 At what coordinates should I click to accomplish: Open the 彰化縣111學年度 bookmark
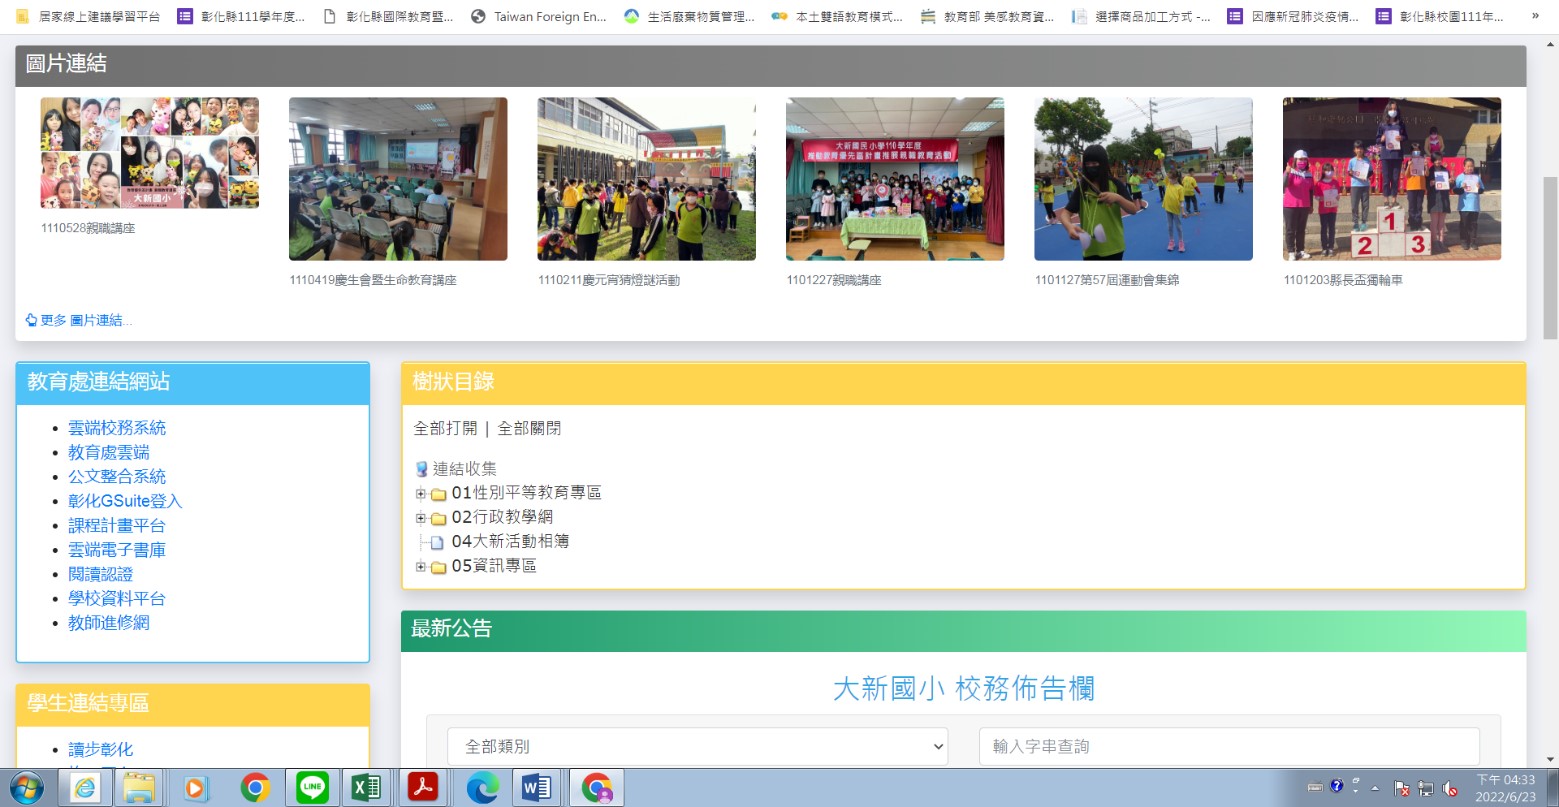click(x=241, y=16)
